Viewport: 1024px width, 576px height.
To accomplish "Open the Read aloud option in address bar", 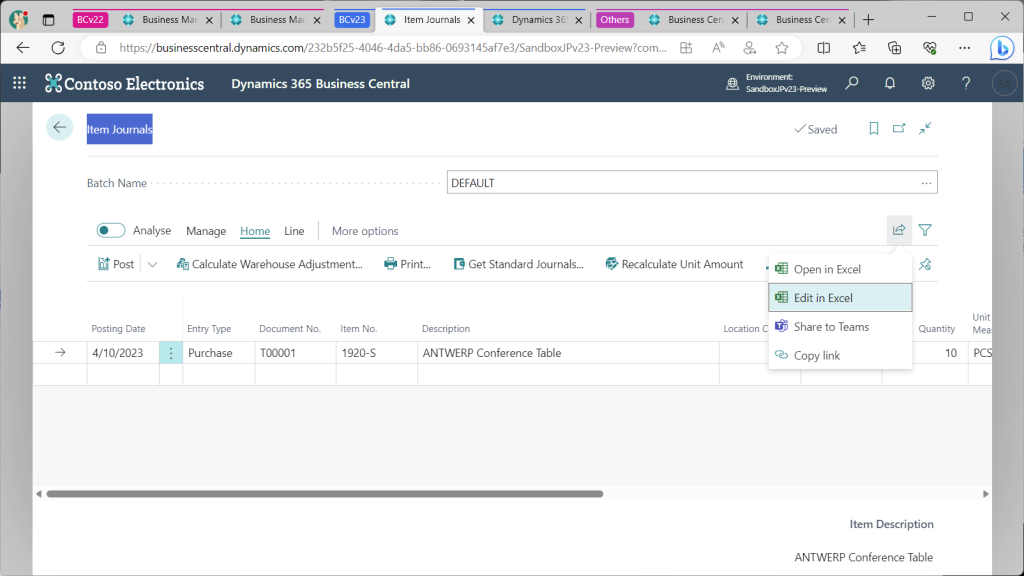I will 718,48.
